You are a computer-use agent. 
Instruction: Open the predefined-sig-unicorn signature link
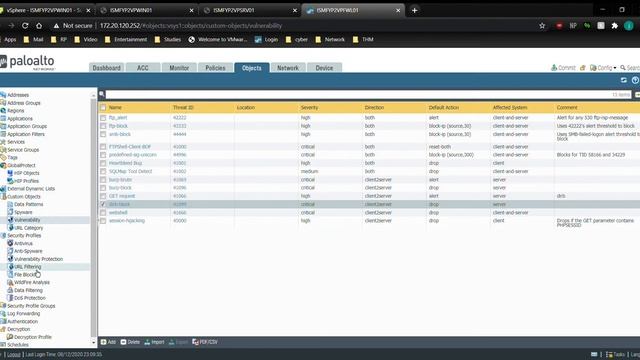133,155
